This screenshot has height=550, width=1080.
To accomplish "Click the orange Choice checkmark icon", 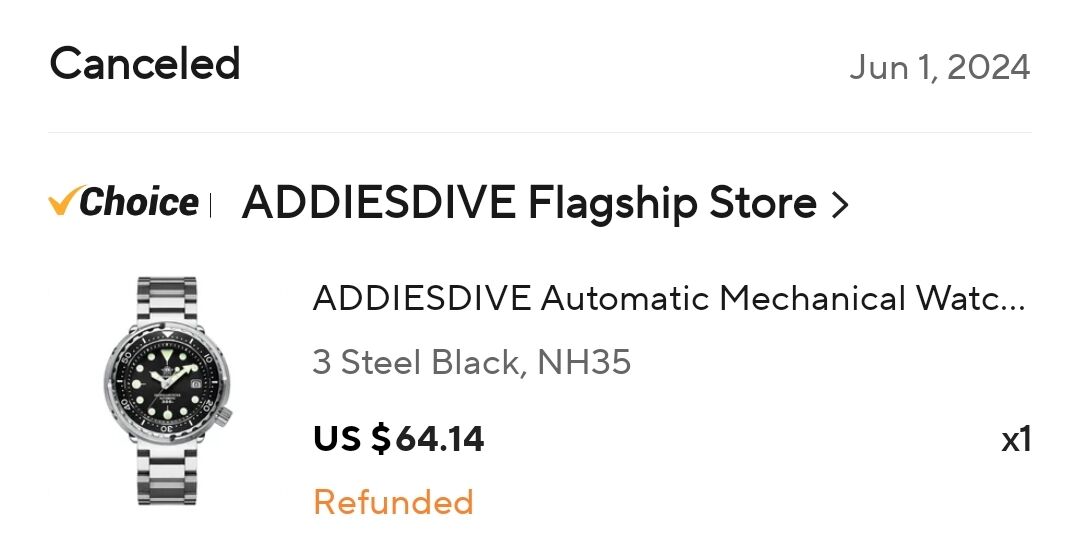I will [x=62, y=202].
